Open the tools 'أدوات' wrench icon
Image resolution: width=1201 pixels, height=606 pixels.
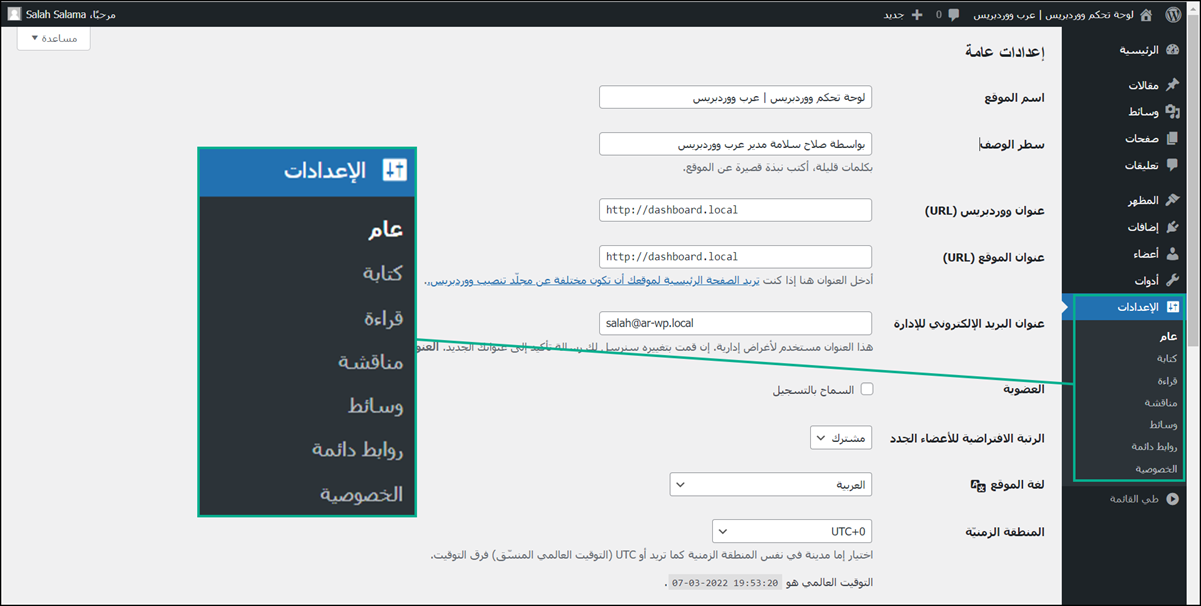pyautogui.click(x=1173, y=280)
